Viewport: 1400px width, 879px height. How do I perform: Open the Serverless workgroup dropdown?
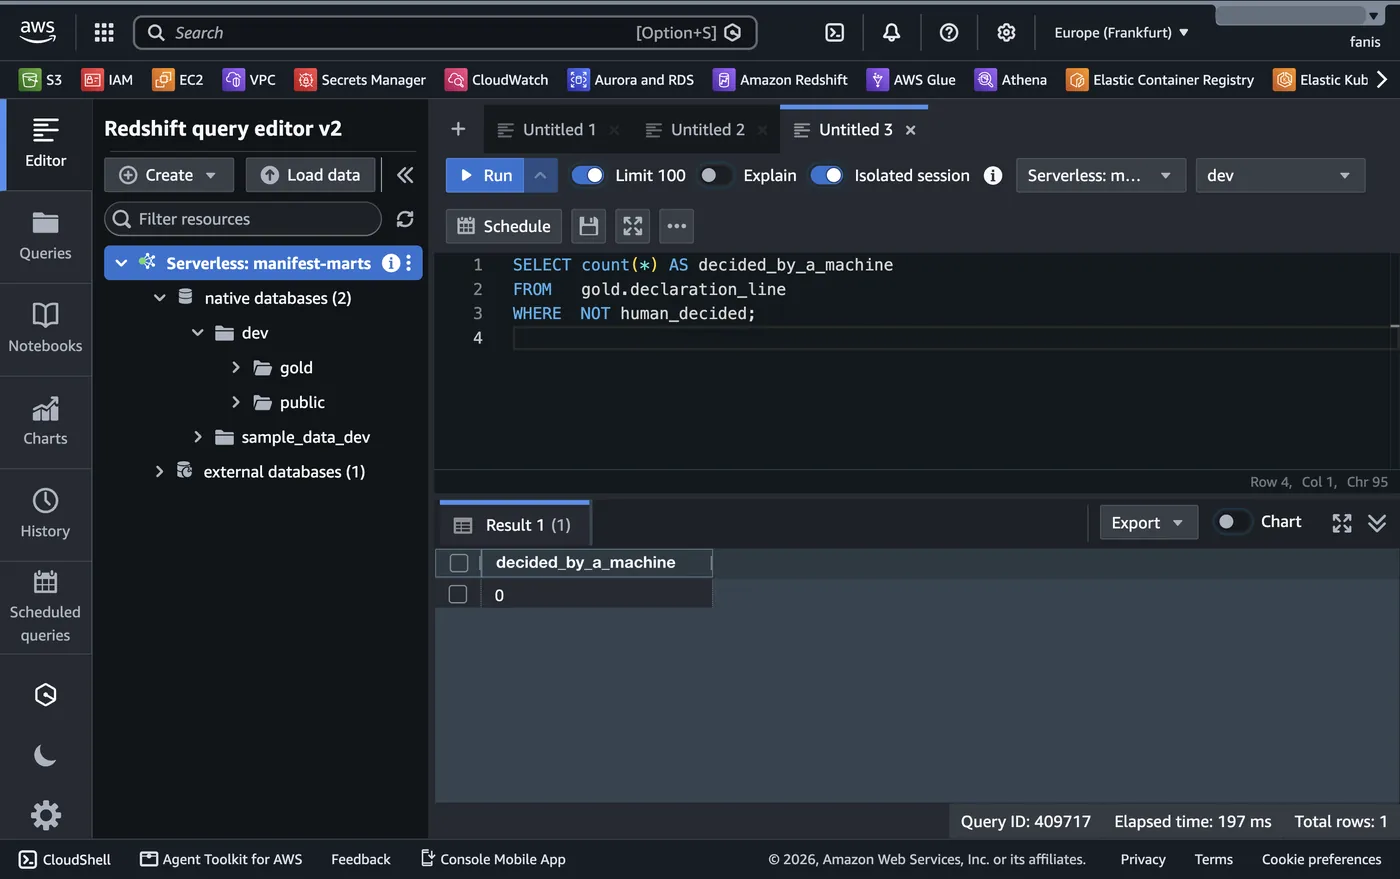point(1101,175)
